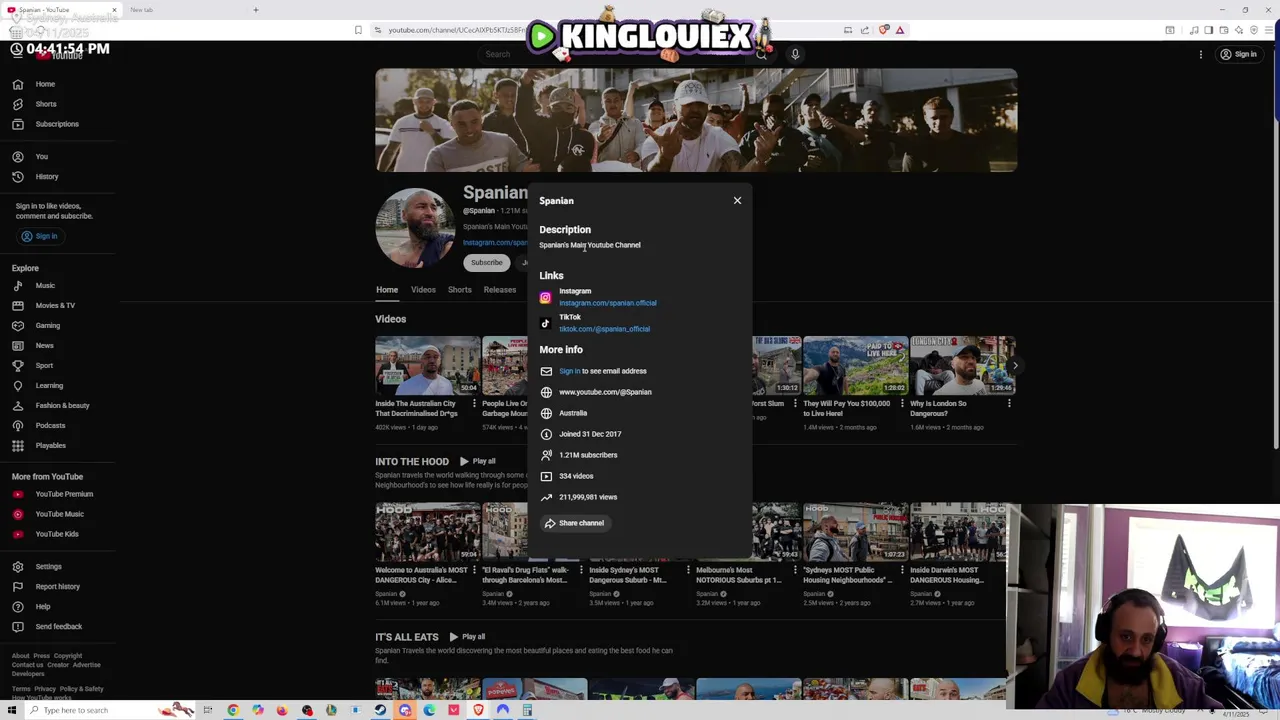This screenshot has height=720, width=1280.
Task: Select the channel Releases tab
Action: pyautogui.click(x=500, y=290)
